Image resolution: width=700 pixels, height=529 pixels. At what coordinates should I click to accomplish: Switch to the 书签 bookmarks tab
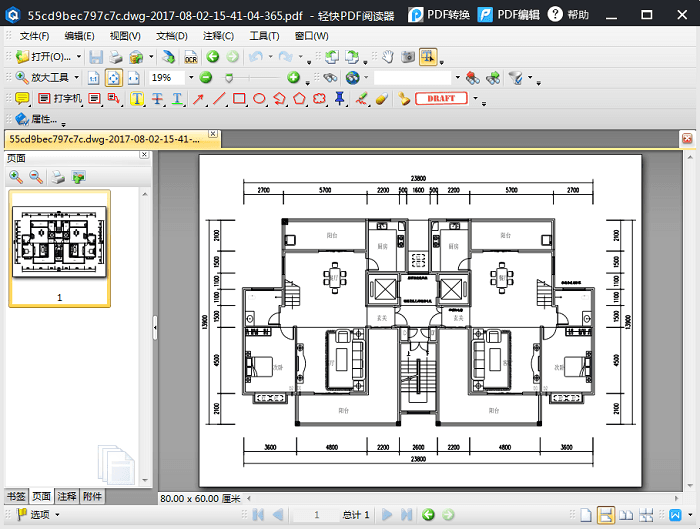[x=16, y=496]
